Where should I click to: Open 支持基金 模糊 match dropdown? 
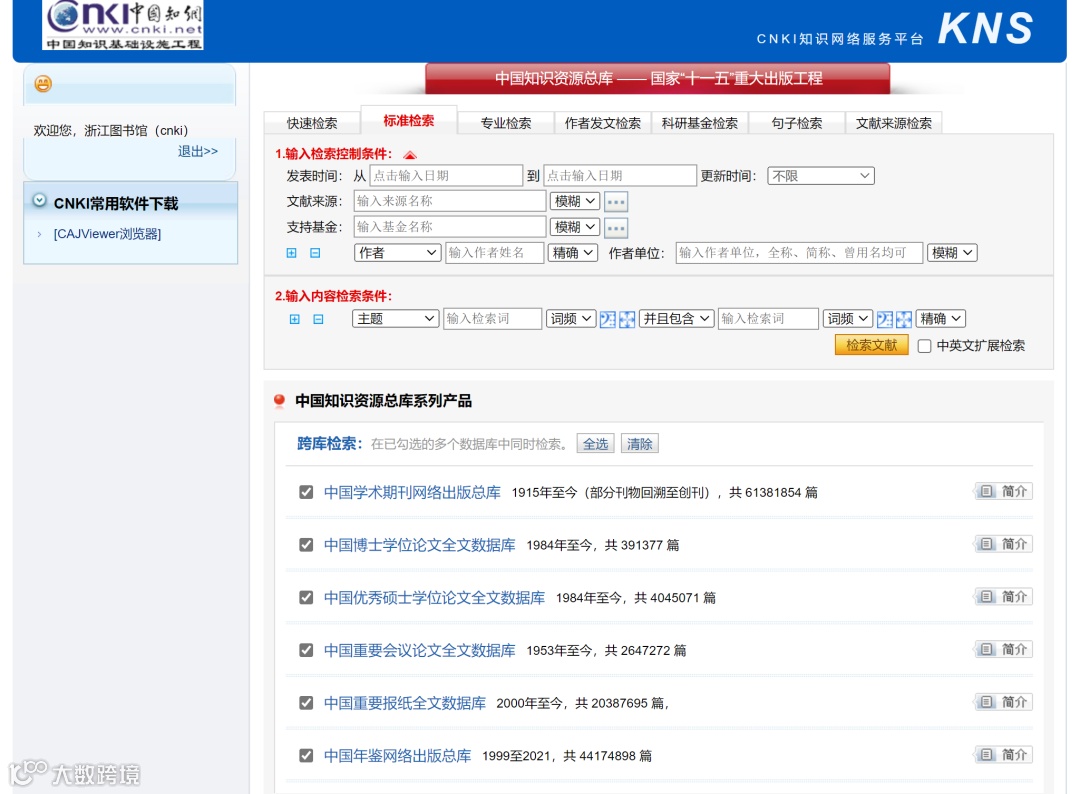pos(575,227)
